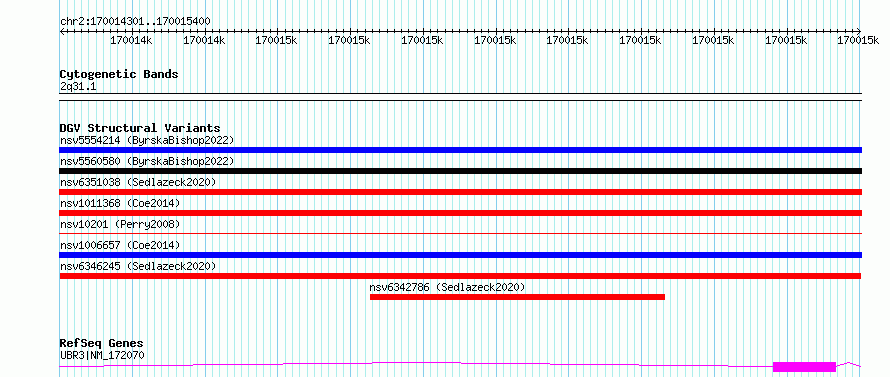Click variant label nsv6342786 (Sedlazeck2020)
The image size is (890, 377).
pyautogui.click(x=447, y=287)
